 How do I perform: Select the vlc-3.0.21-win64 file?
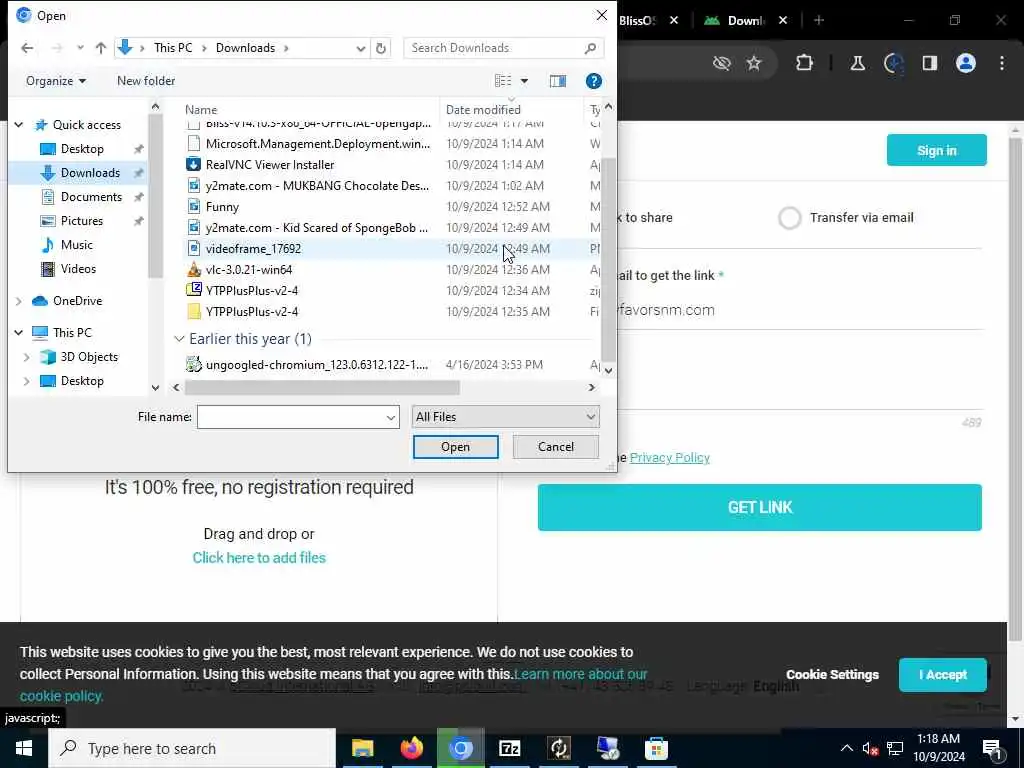[249, 270]
